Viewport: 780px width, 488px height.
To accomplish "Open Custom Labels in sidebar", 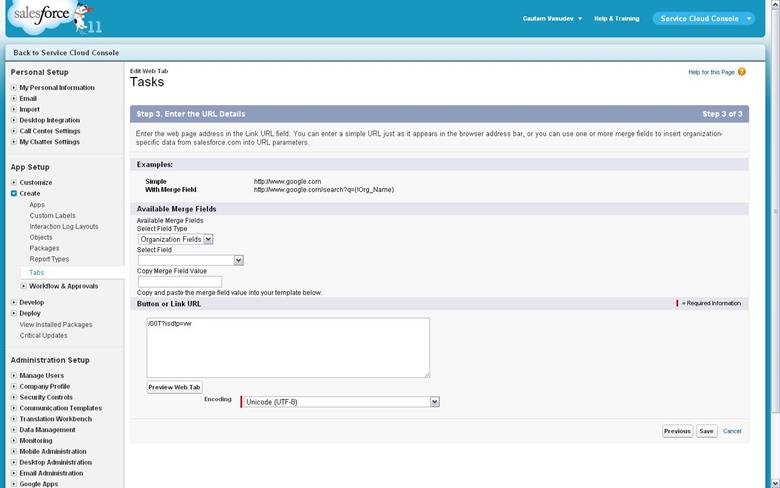I will tap(52, 216).
